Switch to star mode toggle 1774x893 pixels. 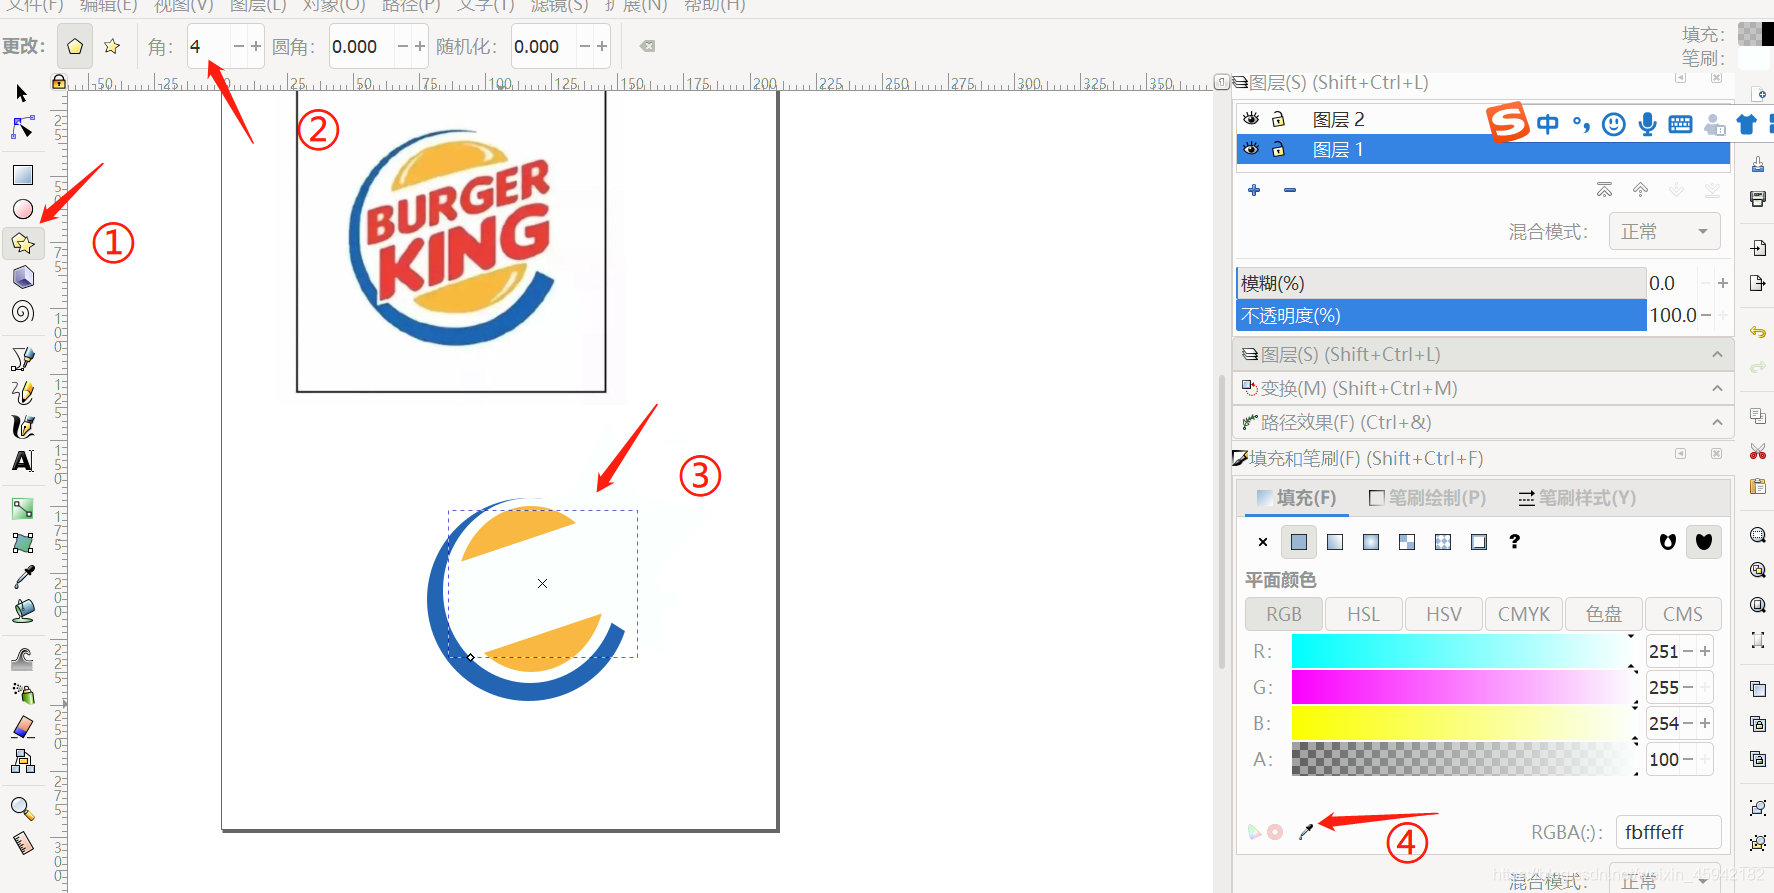tap(112, 46)
